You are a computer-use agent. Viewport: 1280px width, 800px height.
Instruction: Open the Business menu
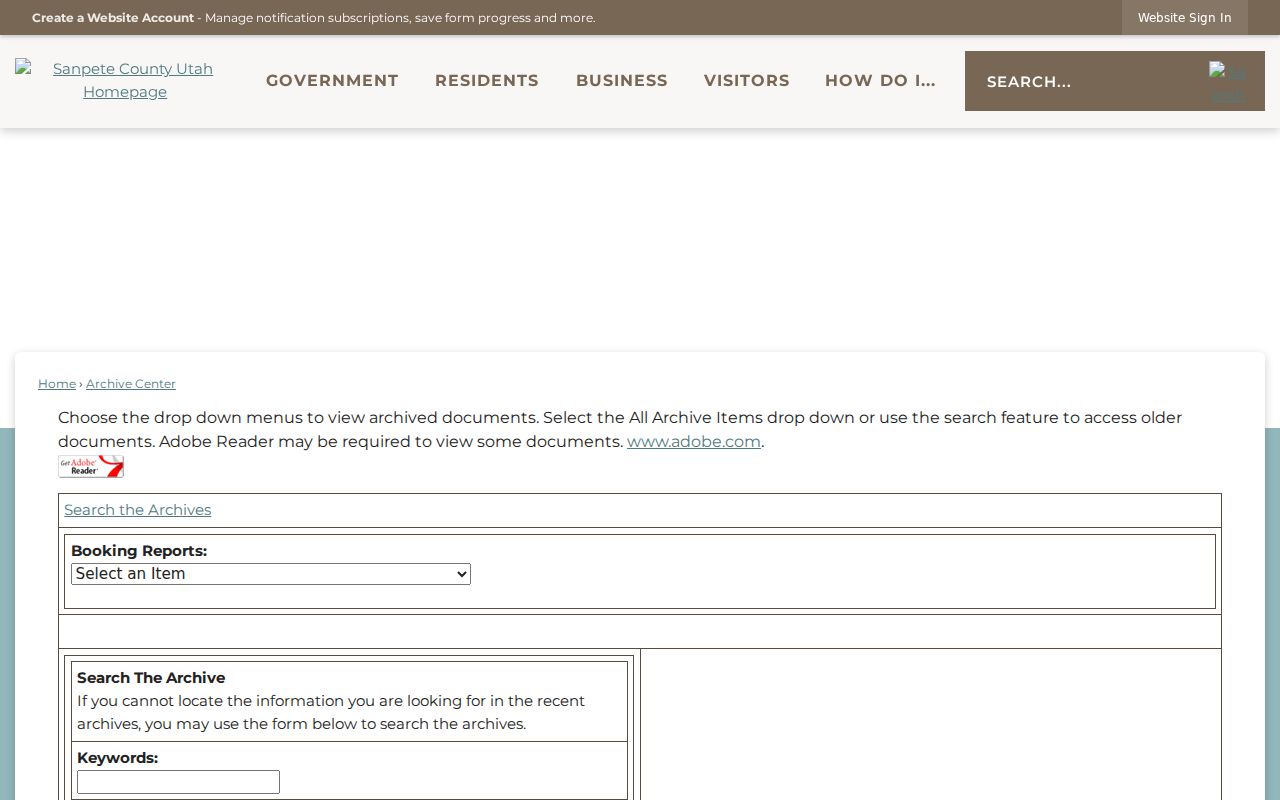point(622,81)
